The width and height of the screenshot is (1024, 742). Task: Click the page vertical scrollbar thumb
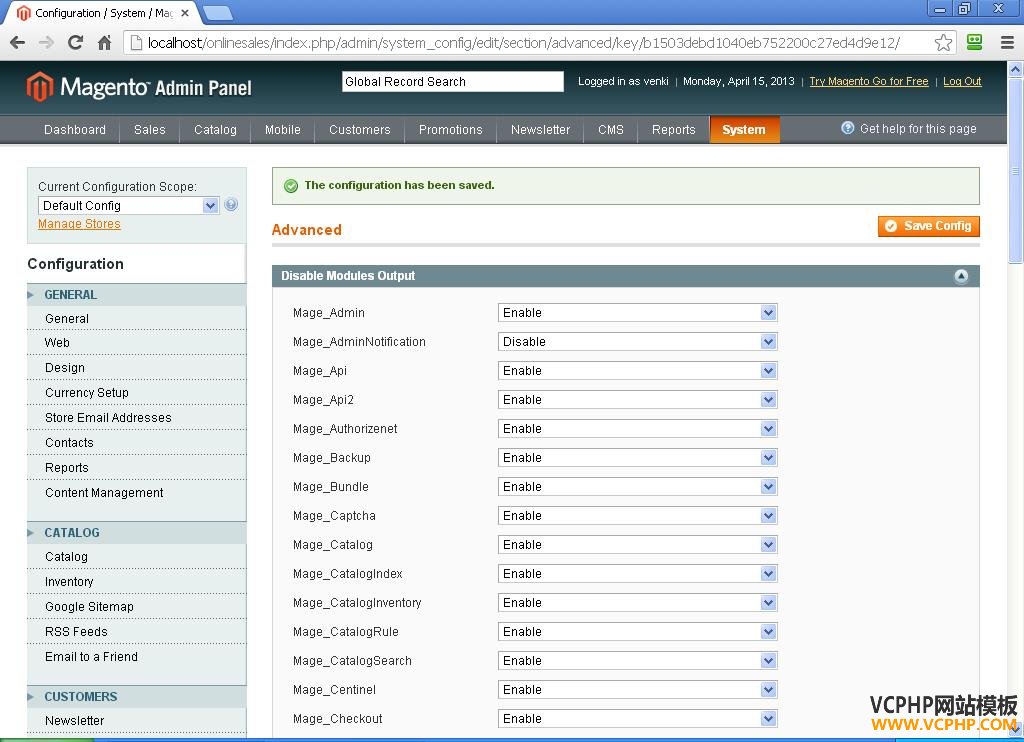point(1016,171)
